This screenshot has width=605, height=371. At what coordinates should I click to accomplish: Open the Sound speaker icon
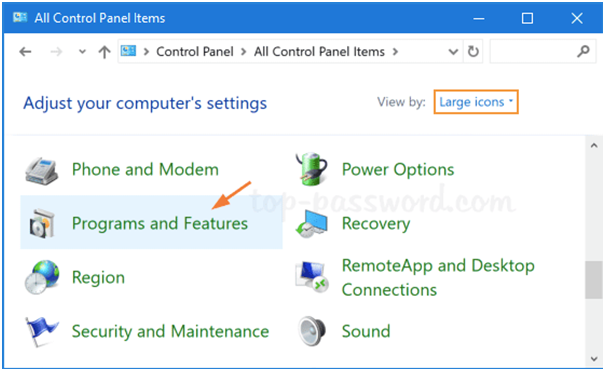[312, 331]
